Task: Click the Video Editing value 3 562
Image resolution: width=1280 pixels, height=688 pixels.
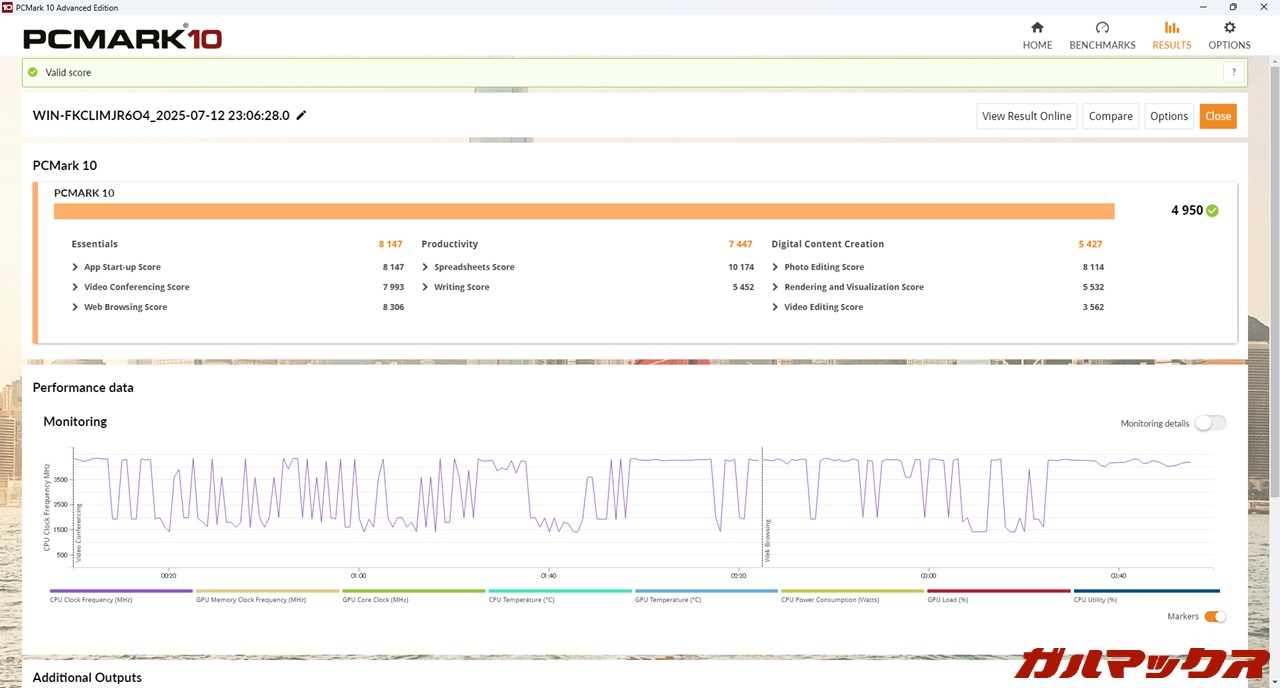Action: [x=1093, y=307]
